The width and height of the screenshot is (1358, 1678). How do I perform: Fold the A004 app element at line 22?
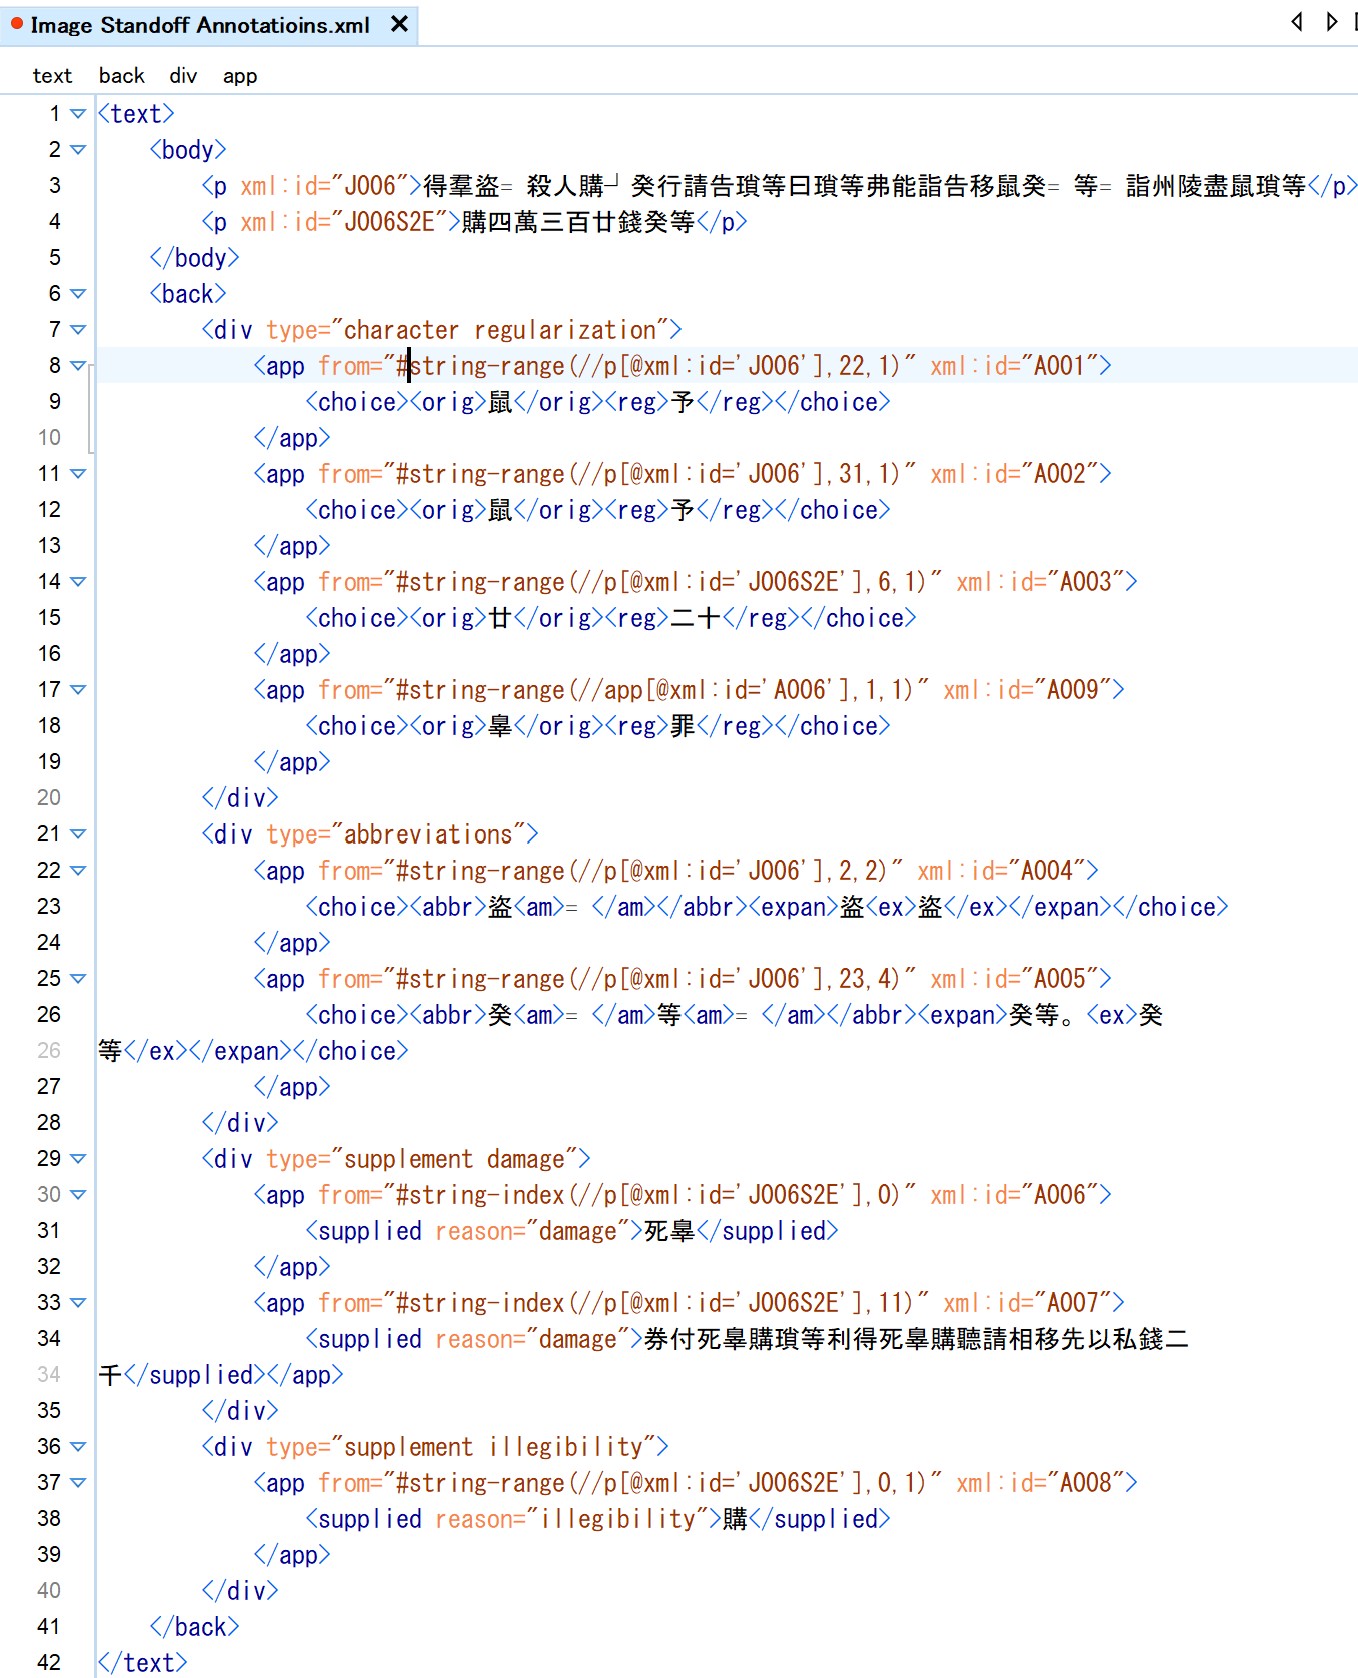pos(78,871)
